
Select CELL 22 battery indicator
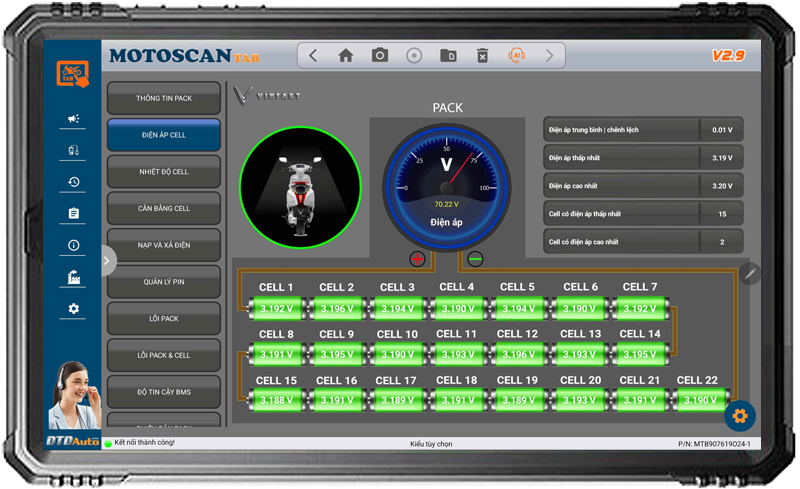coord(700,400)
